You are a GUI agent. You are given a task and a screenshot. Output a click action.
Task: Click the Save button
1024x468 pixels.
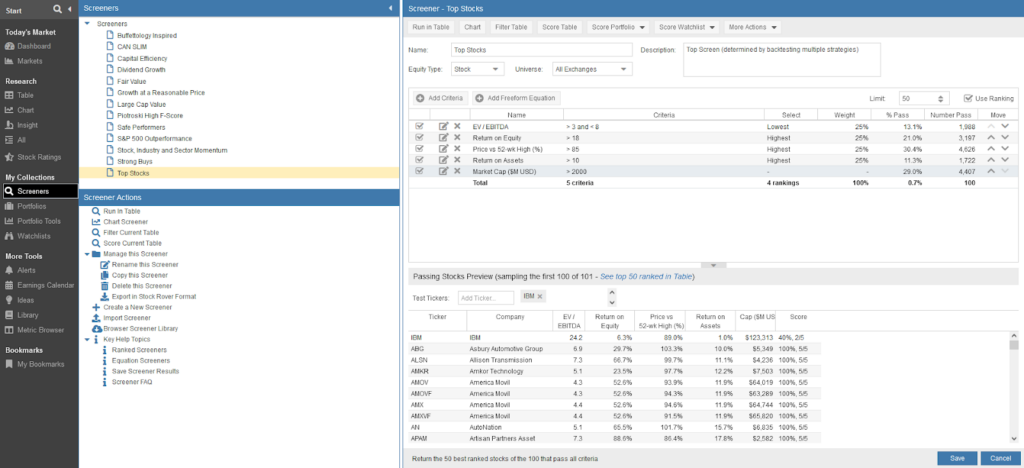click(x=957, y=458)
